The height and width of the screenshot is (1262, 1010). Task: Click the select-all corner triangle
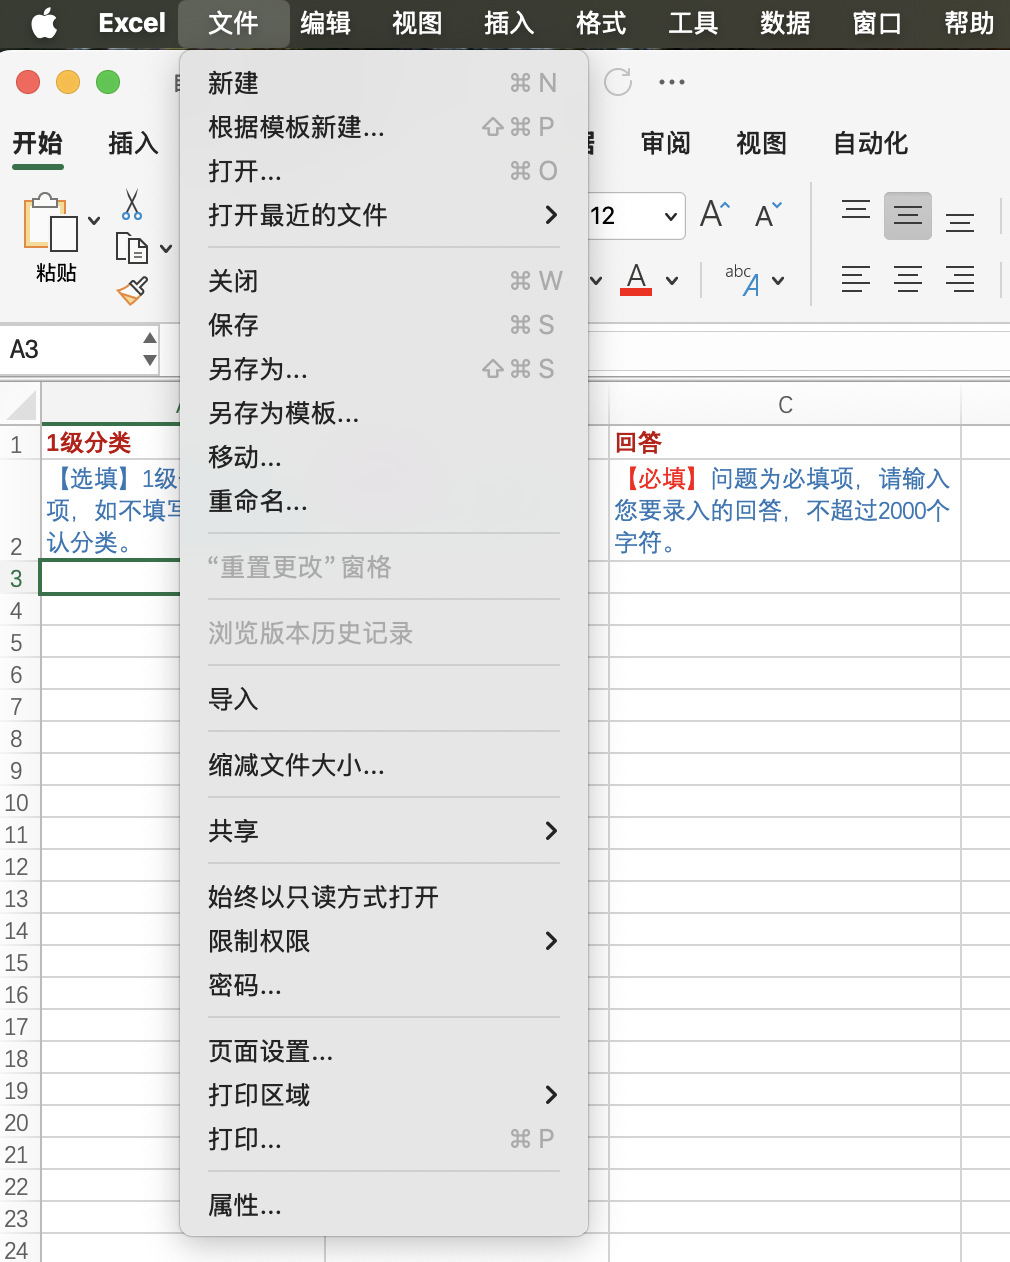point(21,405)
